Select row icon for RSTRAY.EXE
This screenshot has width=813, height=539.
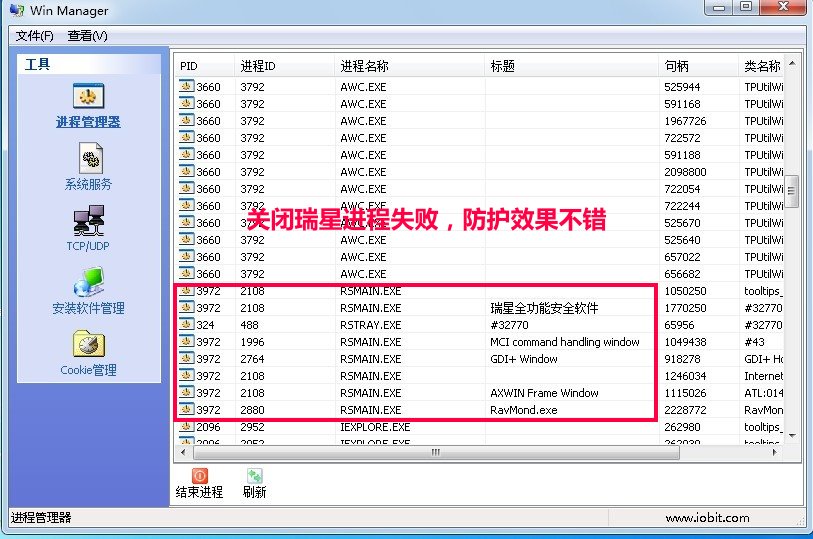tap(187, 324)
